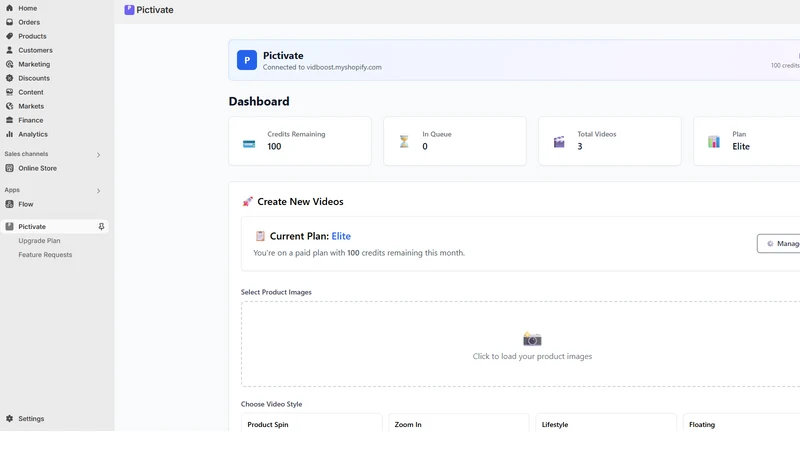
Task: Click the rocket icon beside Create New Videos
Action: (x=247, y=202)
